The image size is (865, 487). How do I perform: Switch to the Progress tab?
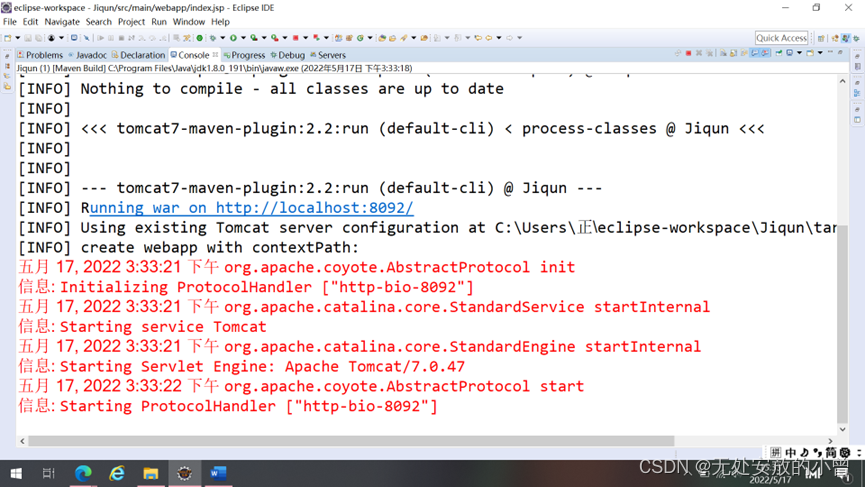(244, 55)
